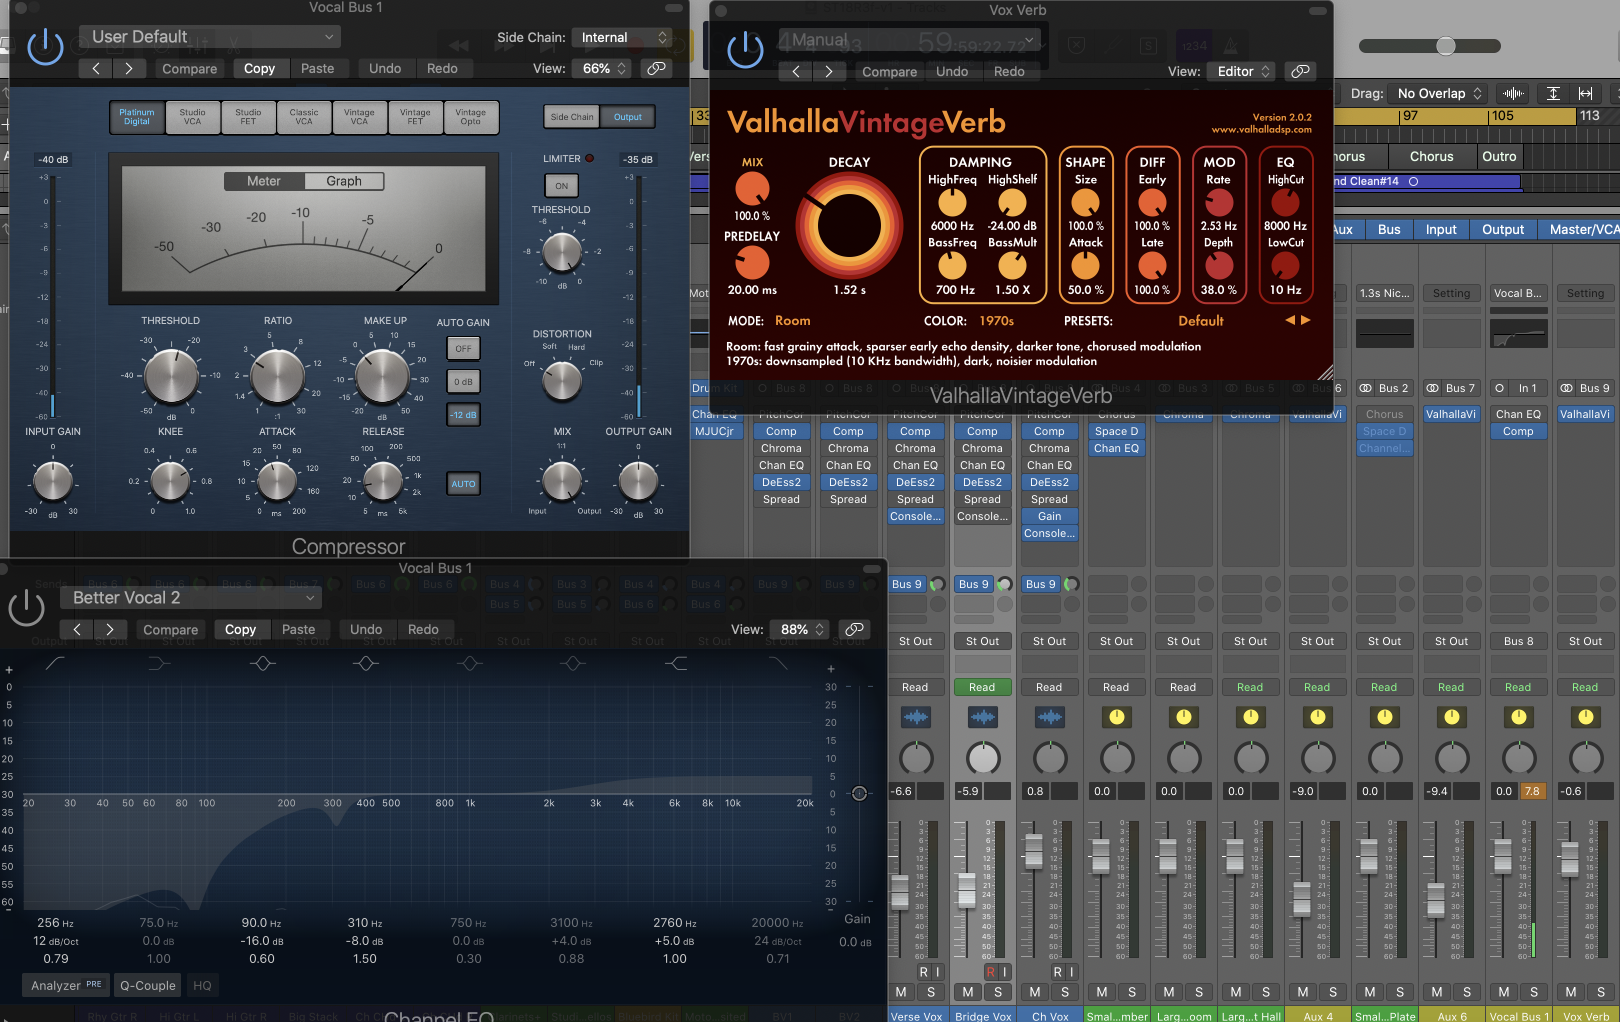Image resolution: width=1620 pixels, height=1022 pixels.
Task: Open the Drag No Overlap dropdown
Action: coord(1439,93)
